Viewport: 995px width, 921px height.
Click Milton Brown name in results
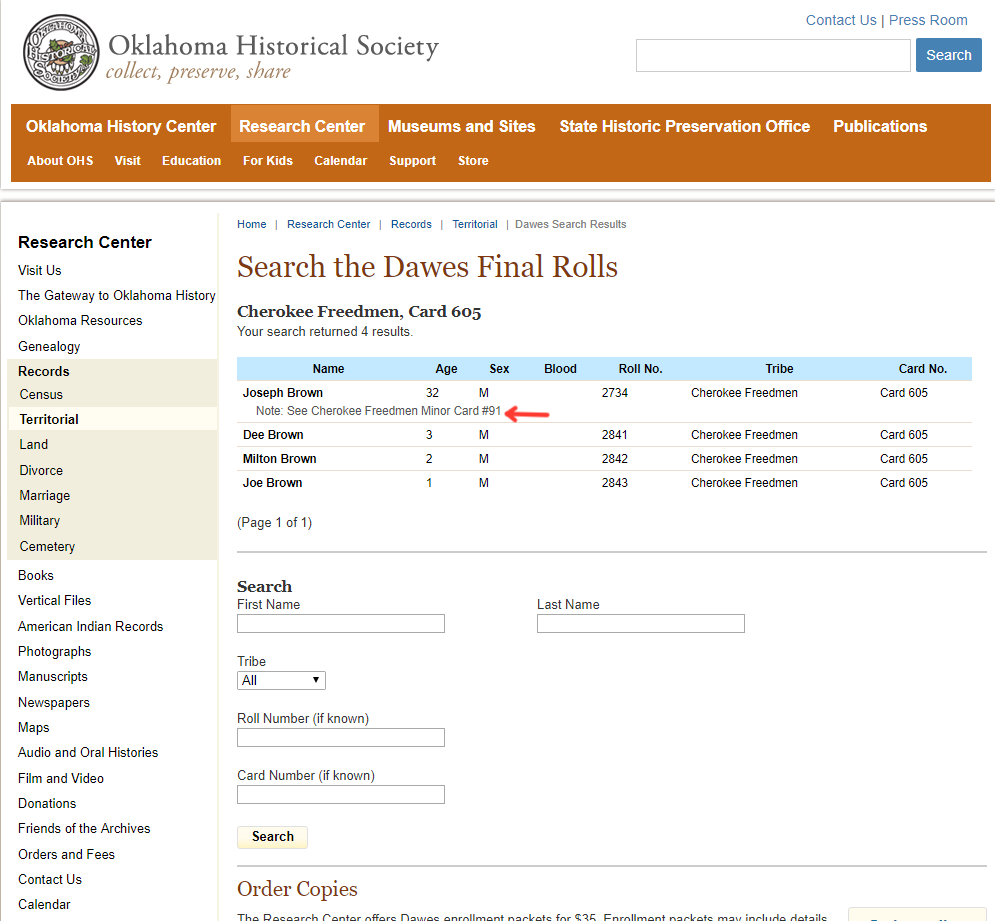(279, 459)
